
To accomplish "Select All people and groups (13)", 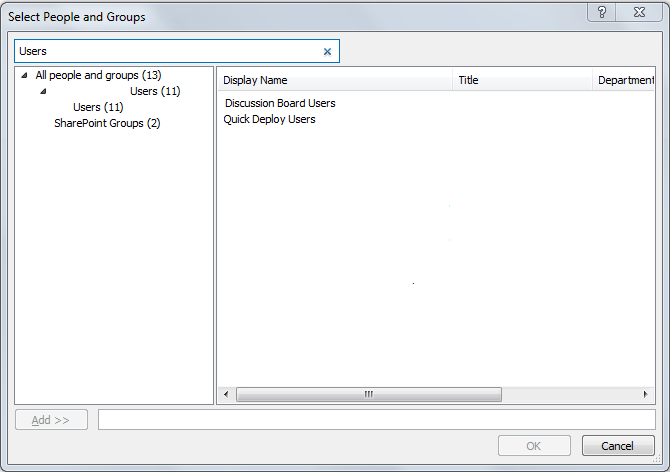I will tap(98, 75).
